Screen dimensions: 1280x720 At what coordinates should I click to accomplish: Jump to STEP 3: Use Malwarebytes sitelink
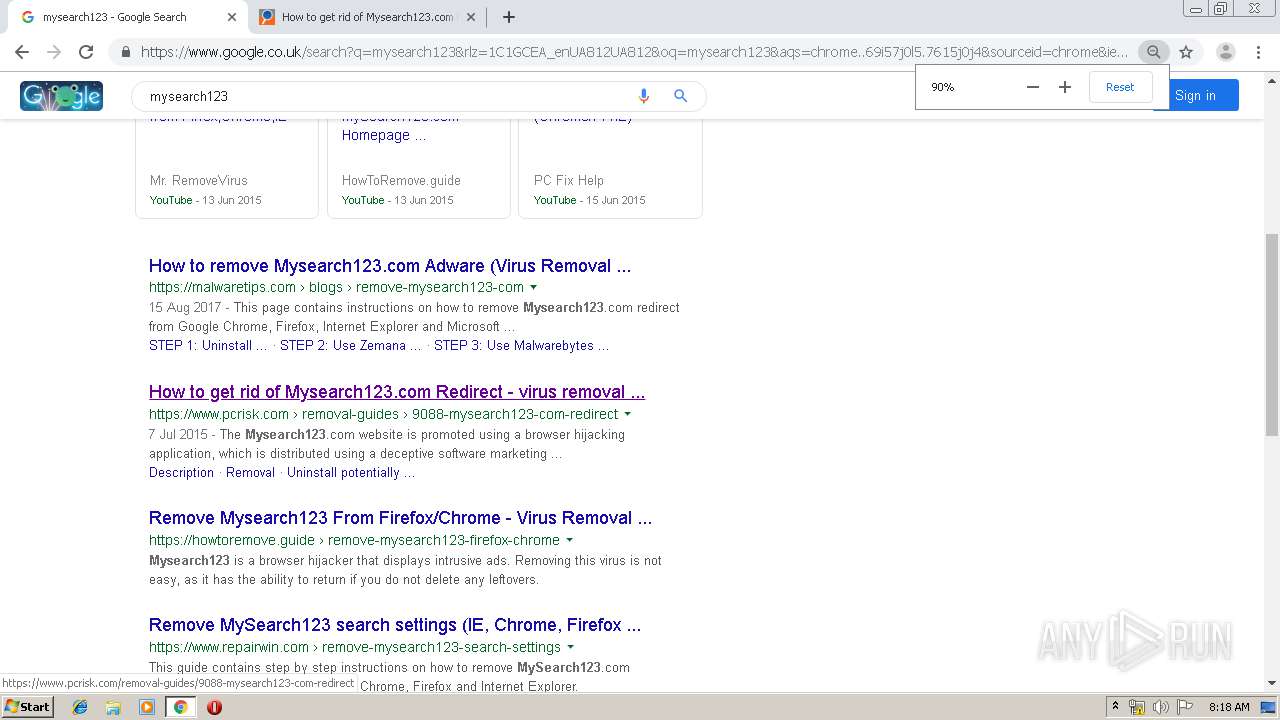(521, 345)
